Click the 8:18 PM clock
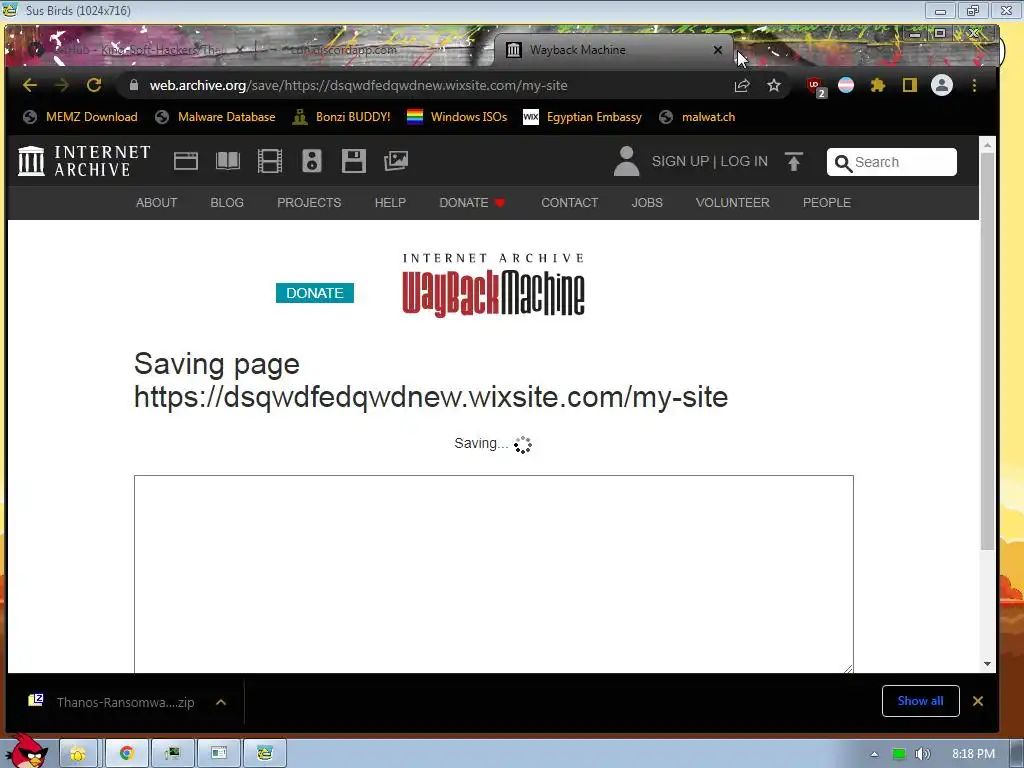Image resolution: width=1024 pixels, height=768 pixels. pyautogui.click(x=973, y=754)
